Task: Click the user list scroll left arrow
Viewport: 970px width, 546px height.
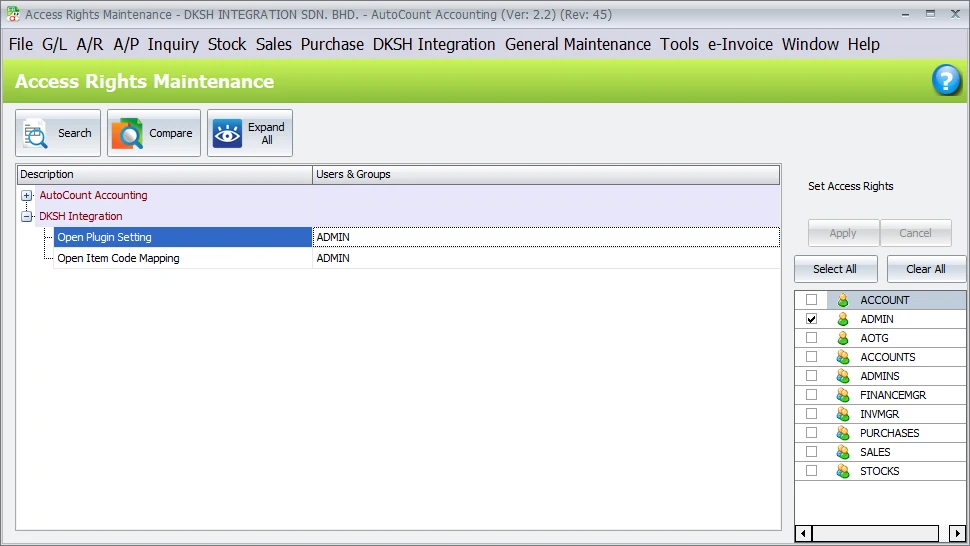Action: tap(804, 533)
